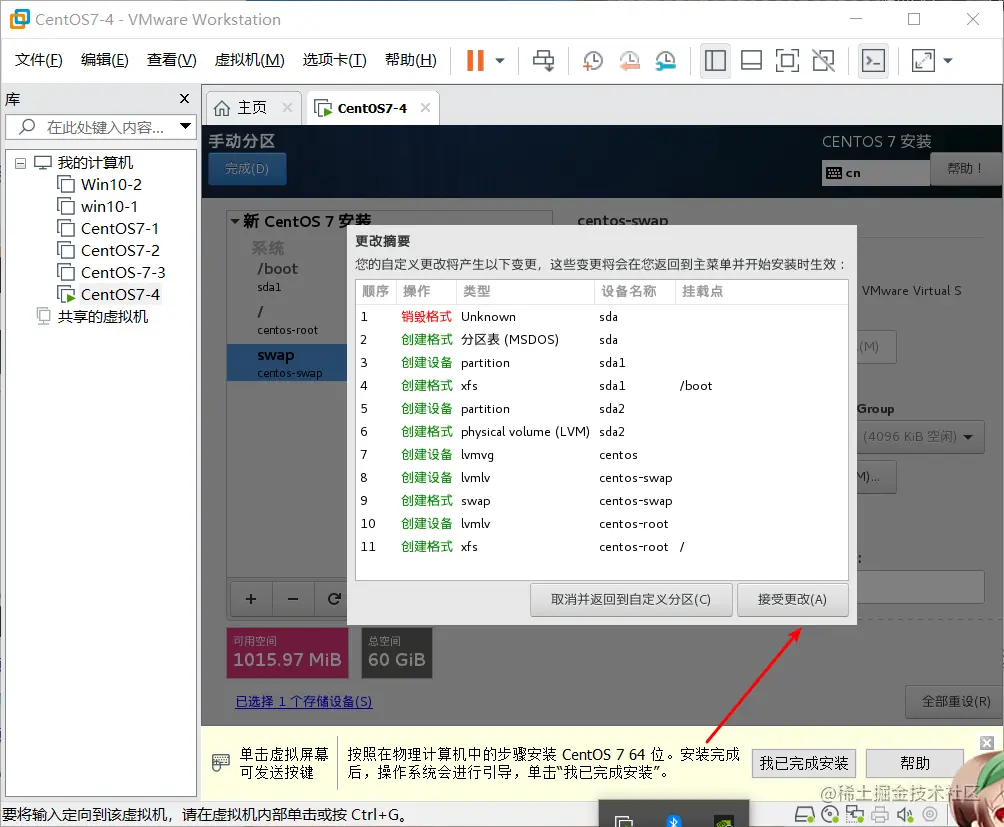Click the library search field
The height and width of the screenshot is (827, 1004).
[93, 127]
